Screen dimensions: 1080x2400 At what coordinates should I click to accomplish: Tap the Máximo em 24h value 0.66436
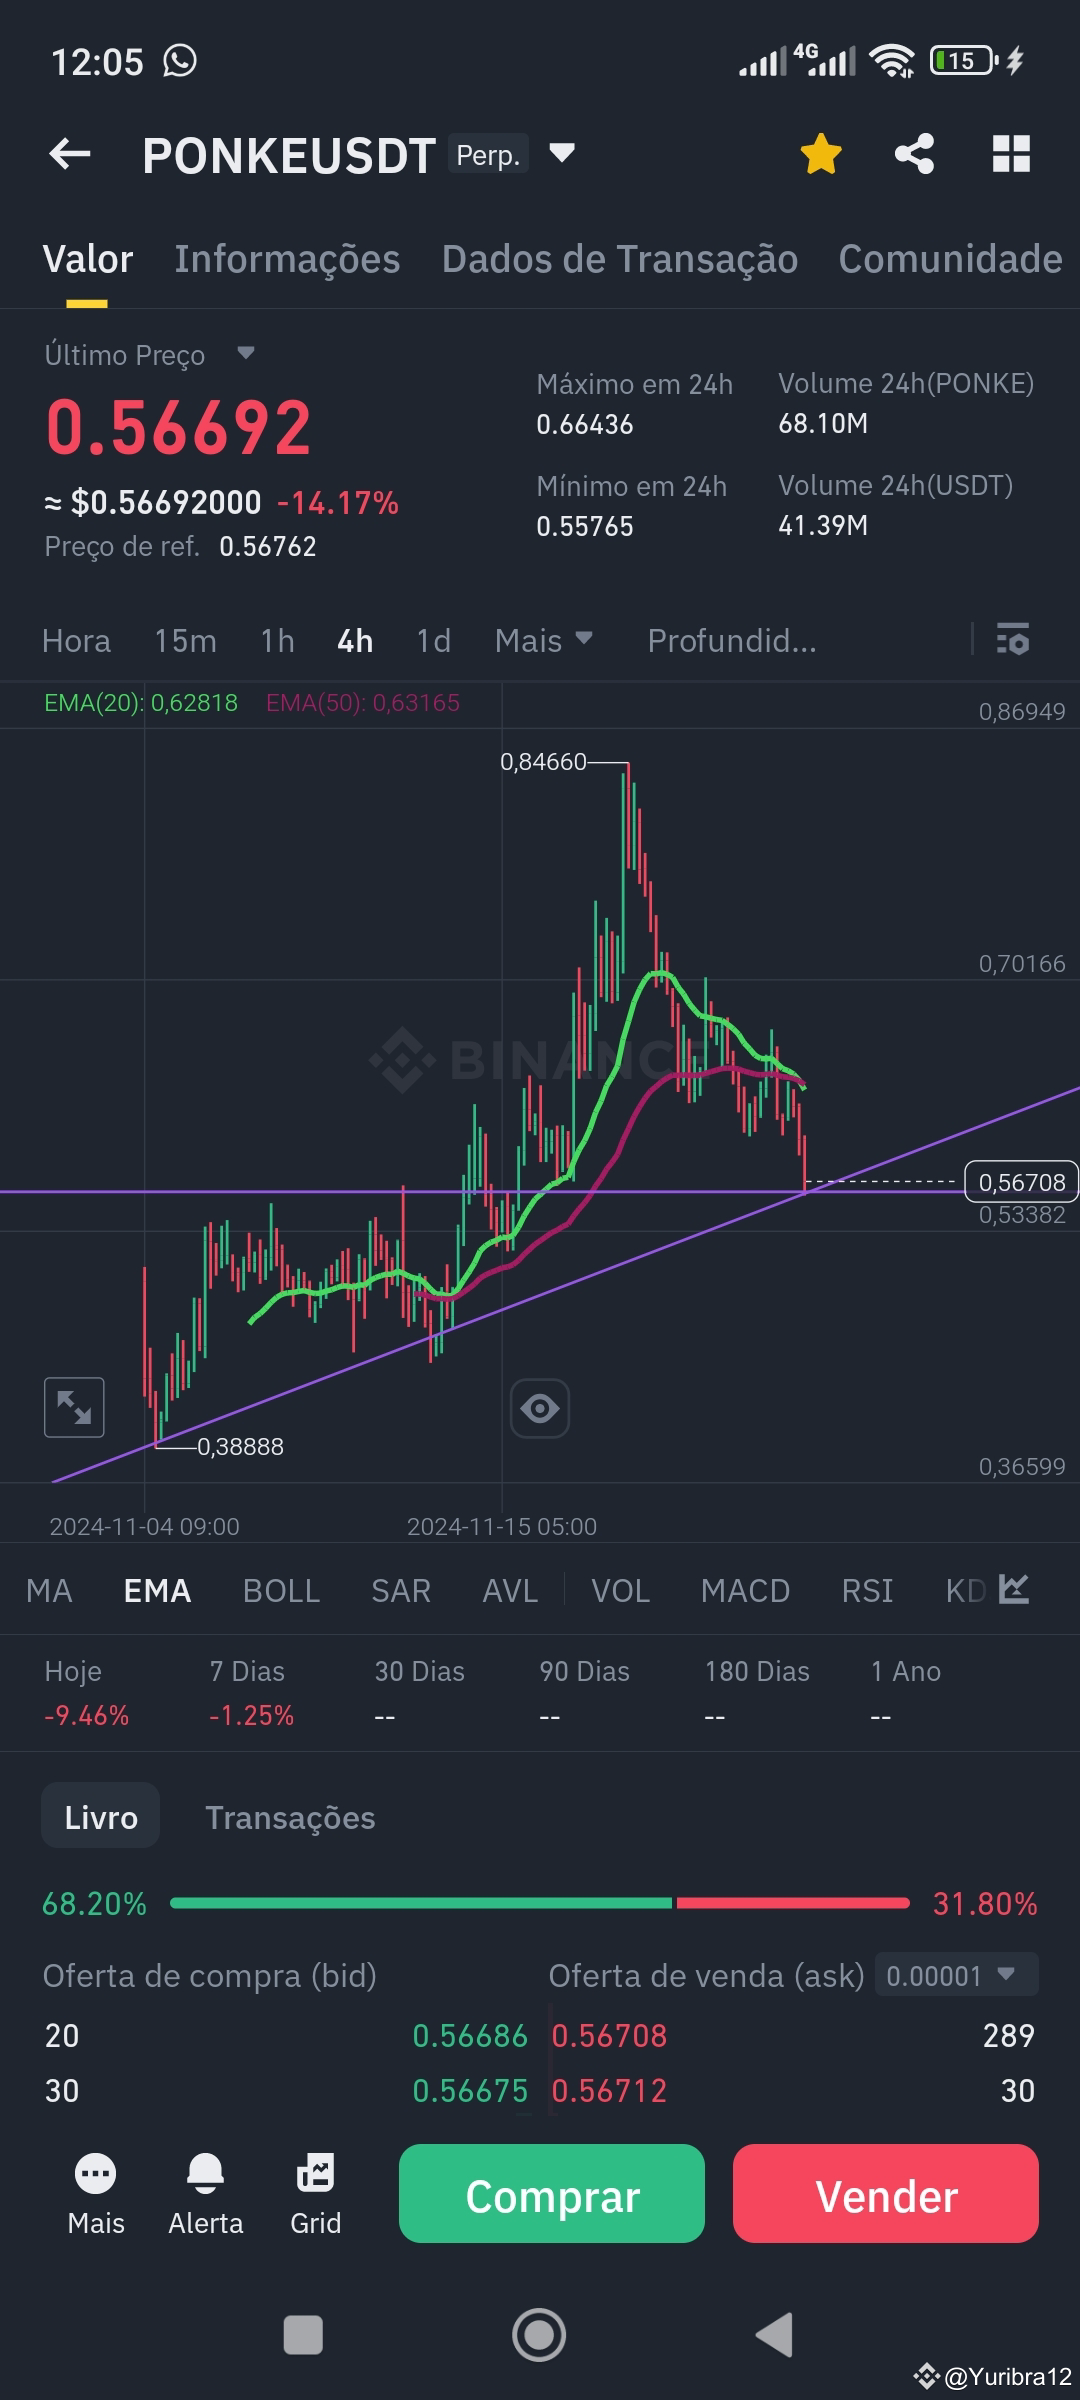tap(585, 425)
